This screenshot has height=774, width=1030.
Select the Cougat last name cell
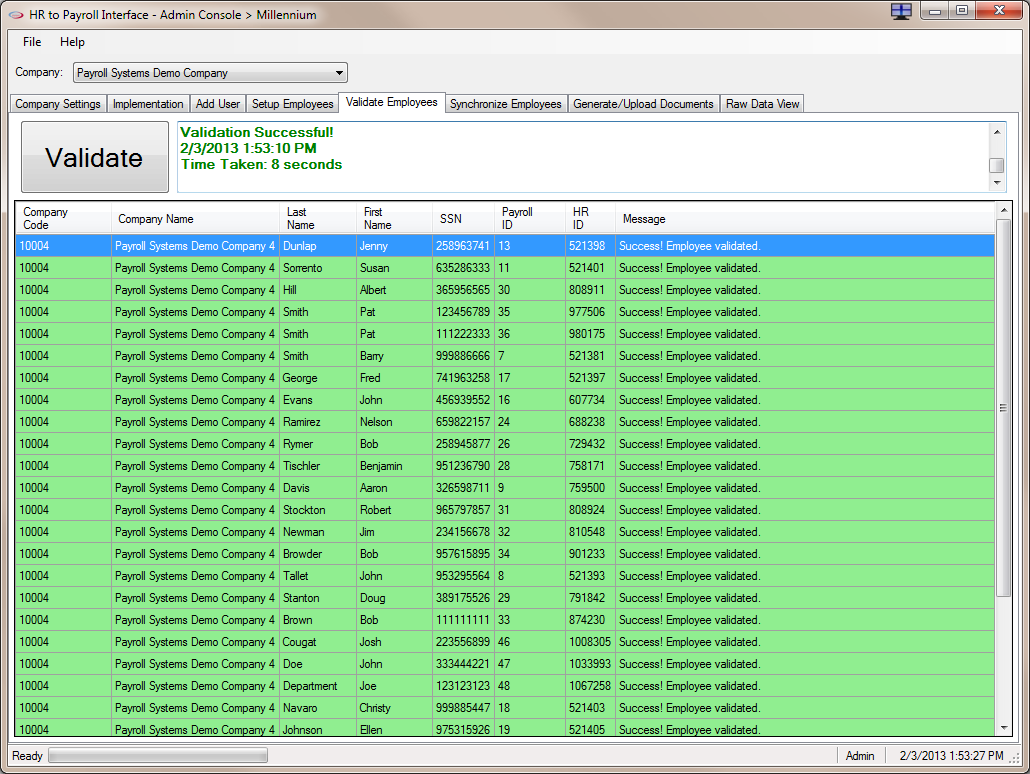[x=318, y=642]
